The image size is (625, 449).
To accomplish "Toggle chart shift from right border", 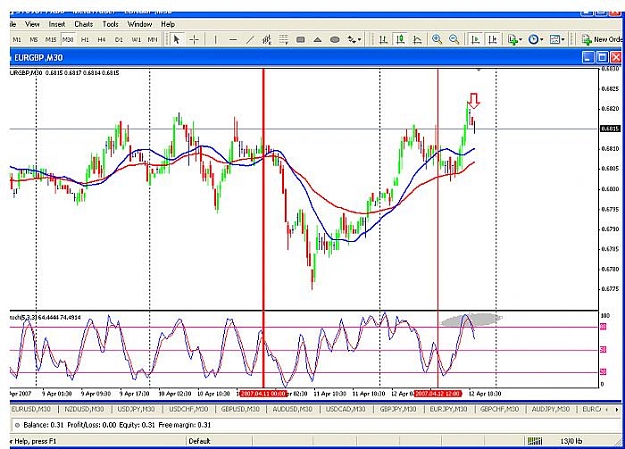I will tap(492, 39).
